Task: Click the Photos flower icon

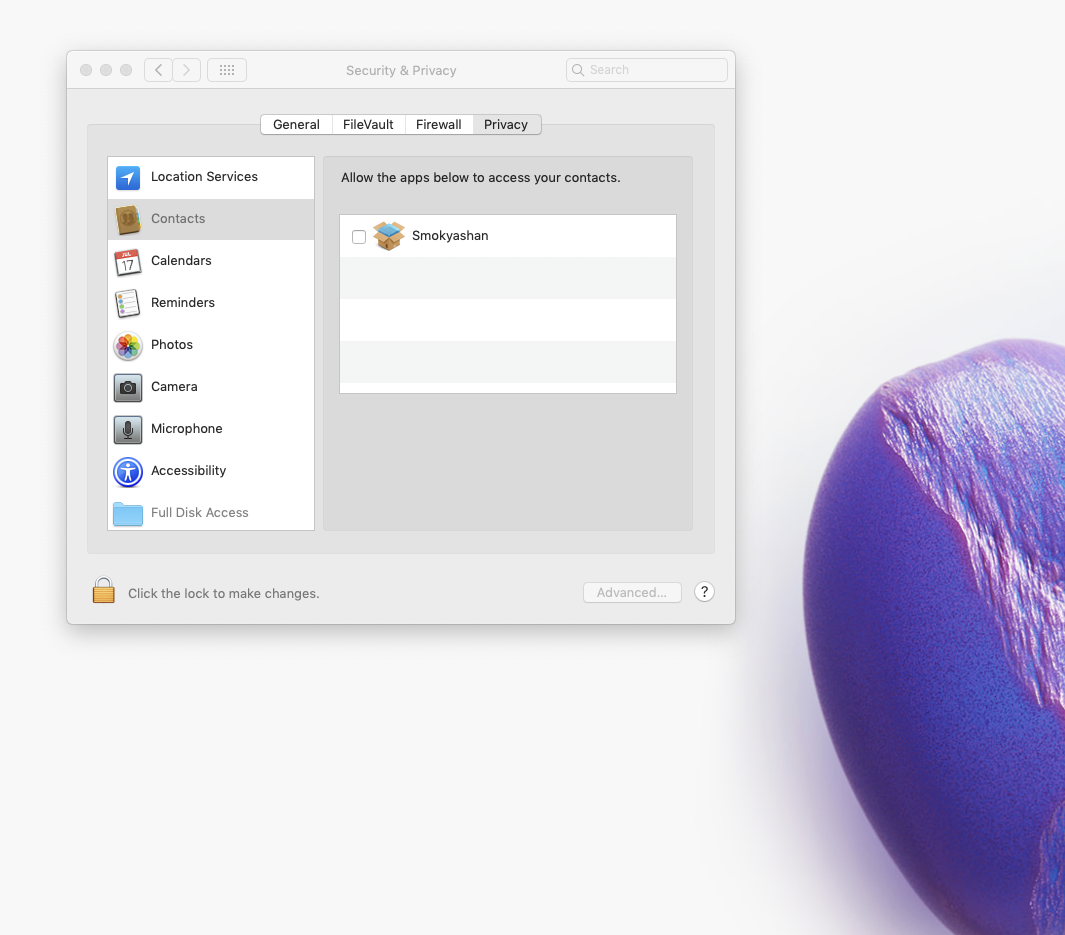Action: coord(128,346)
